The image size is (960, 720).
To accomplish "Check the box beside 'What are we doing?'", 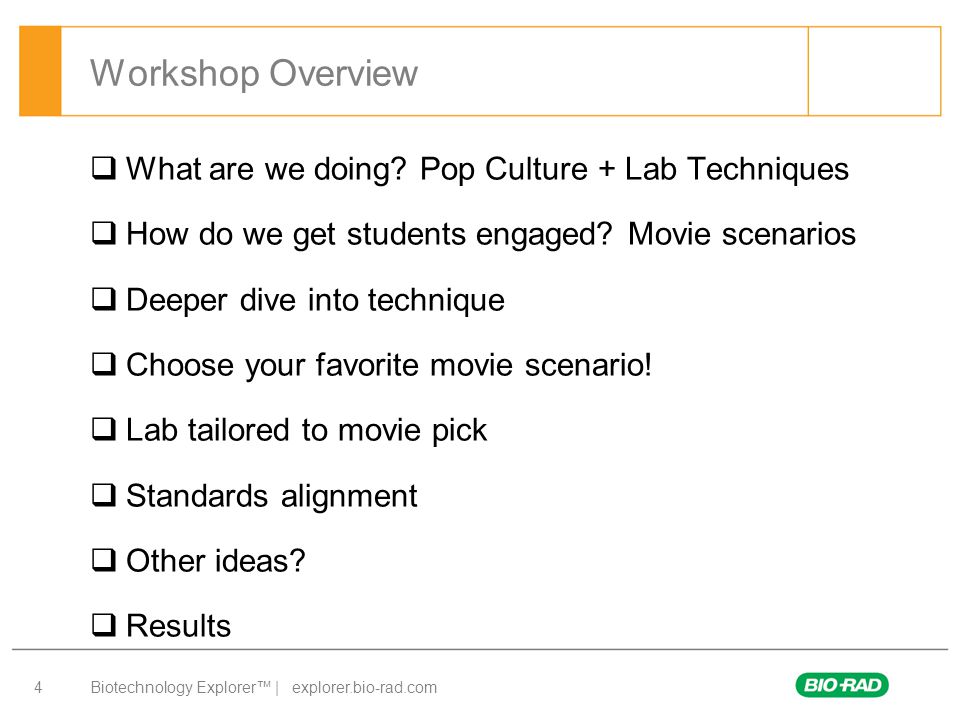I will [104, 168].
